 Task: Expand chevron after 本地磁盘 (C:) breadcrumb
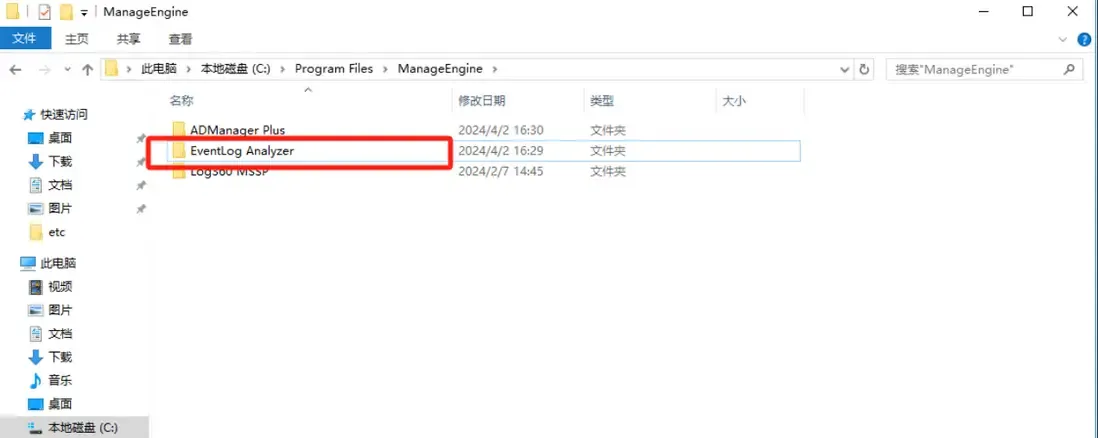[283, 69]
